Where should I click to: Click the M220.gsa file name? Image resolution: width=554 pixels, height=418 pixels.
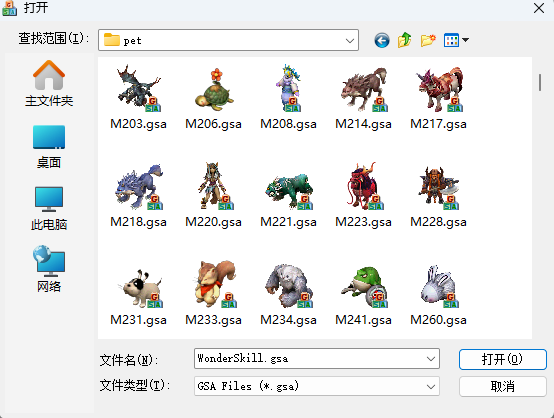click(213, 222)
